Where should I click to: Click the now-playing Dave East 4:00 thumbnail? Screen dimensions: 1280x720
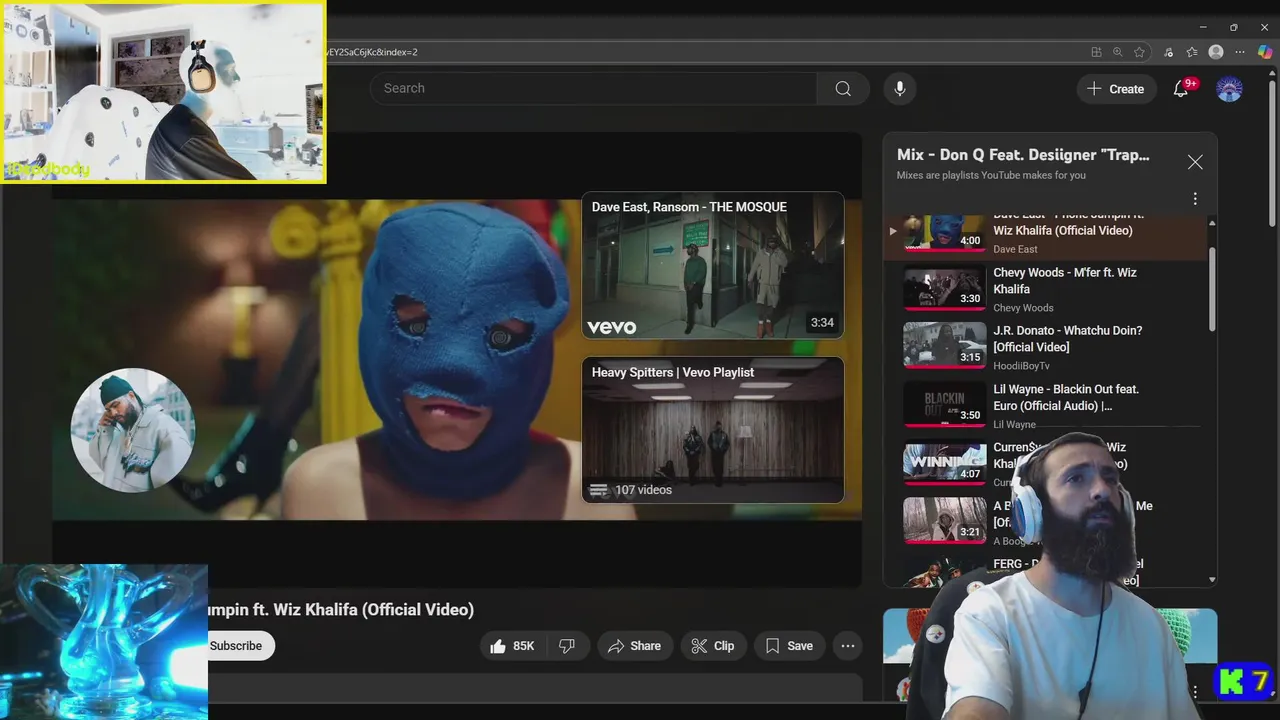[945, 233]
